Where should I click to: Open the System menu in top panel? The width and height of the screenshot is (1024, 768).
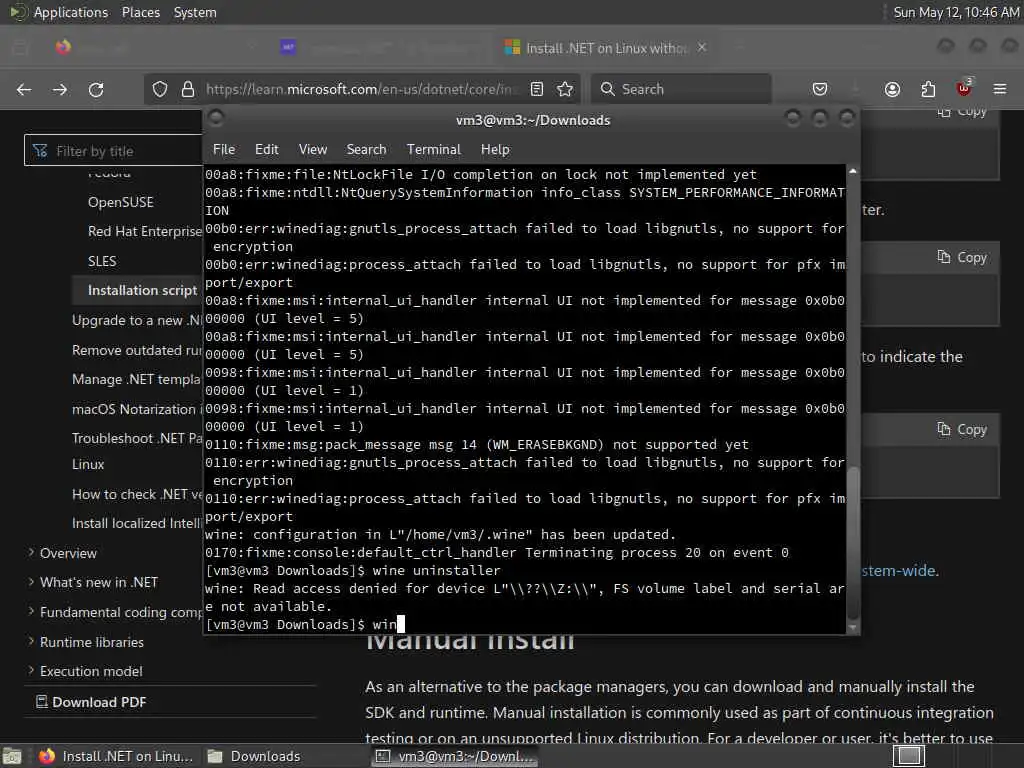point(195,12)
